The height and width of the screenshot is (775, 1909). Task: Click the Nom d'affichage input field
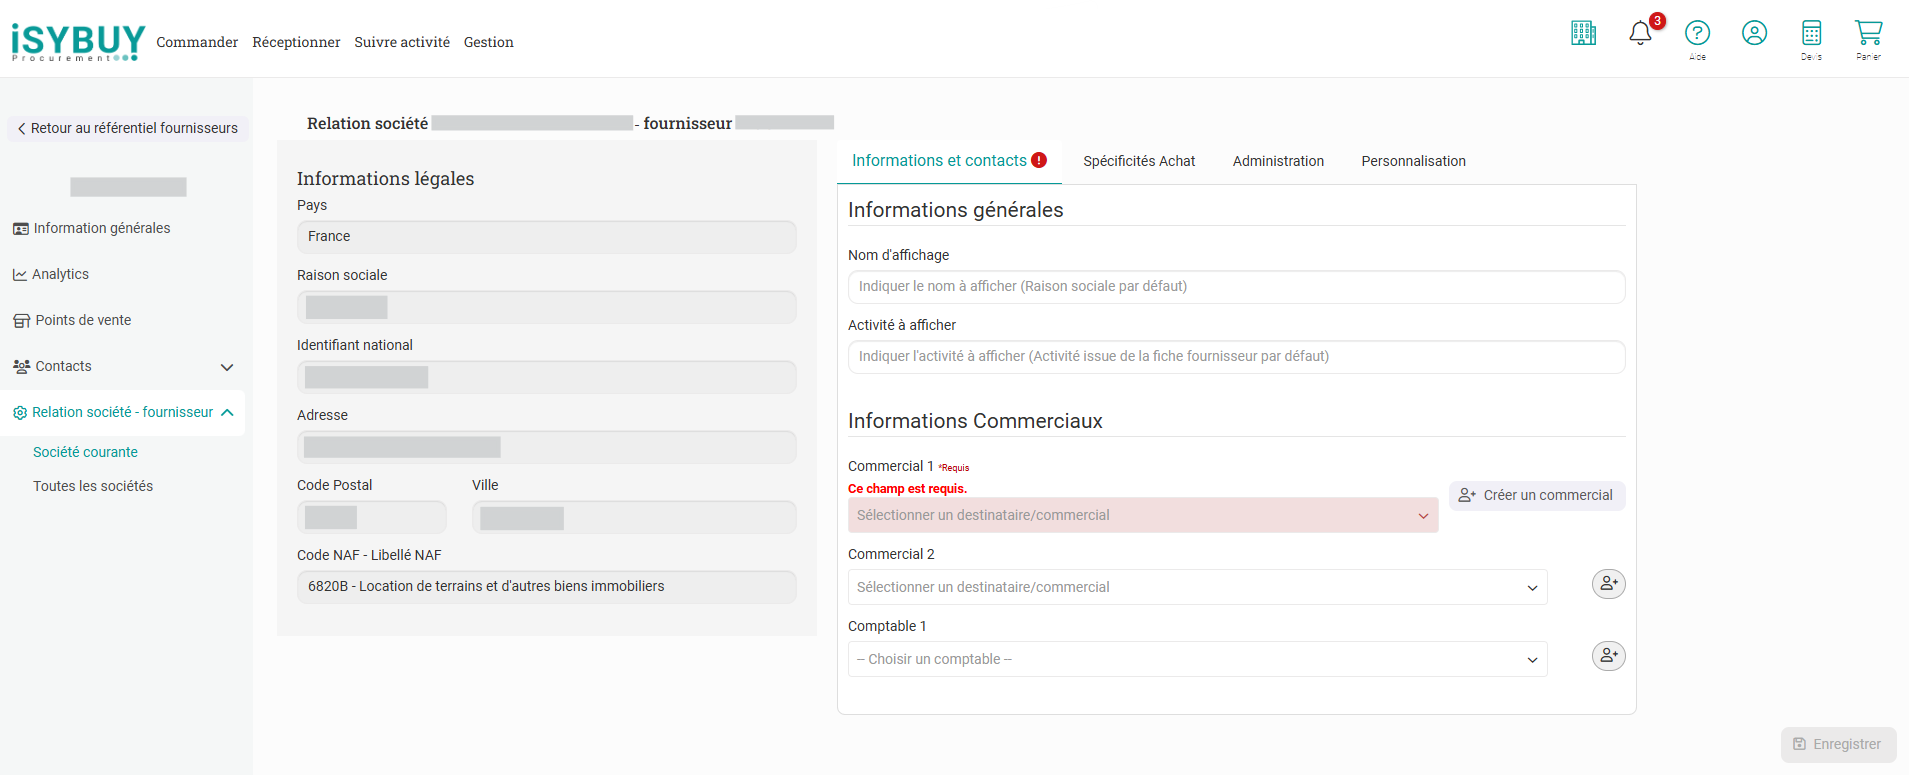[1236, 287]
